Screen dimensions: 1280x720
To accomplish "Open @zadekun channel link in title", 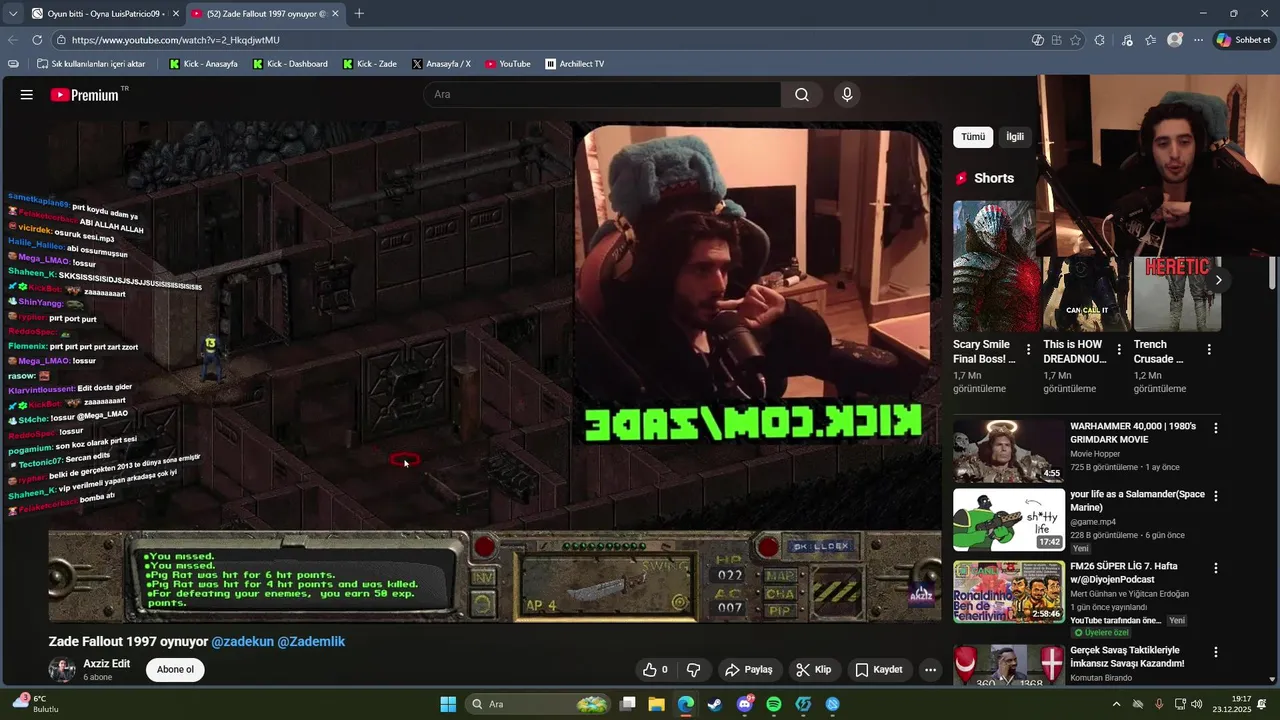I will tap(242, 642).
